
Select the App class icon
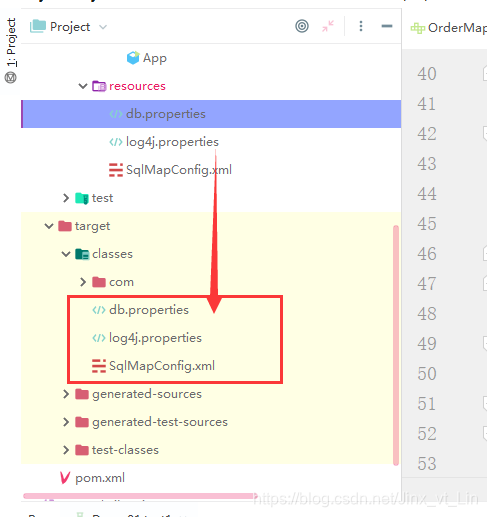coord(133,58)
